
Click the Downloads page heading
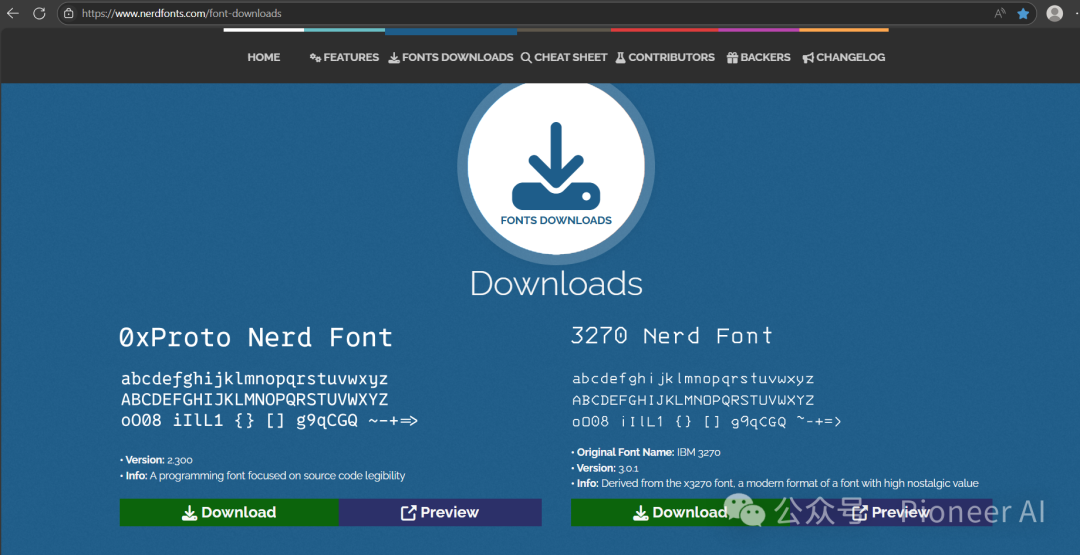click(x=556, y=283)
